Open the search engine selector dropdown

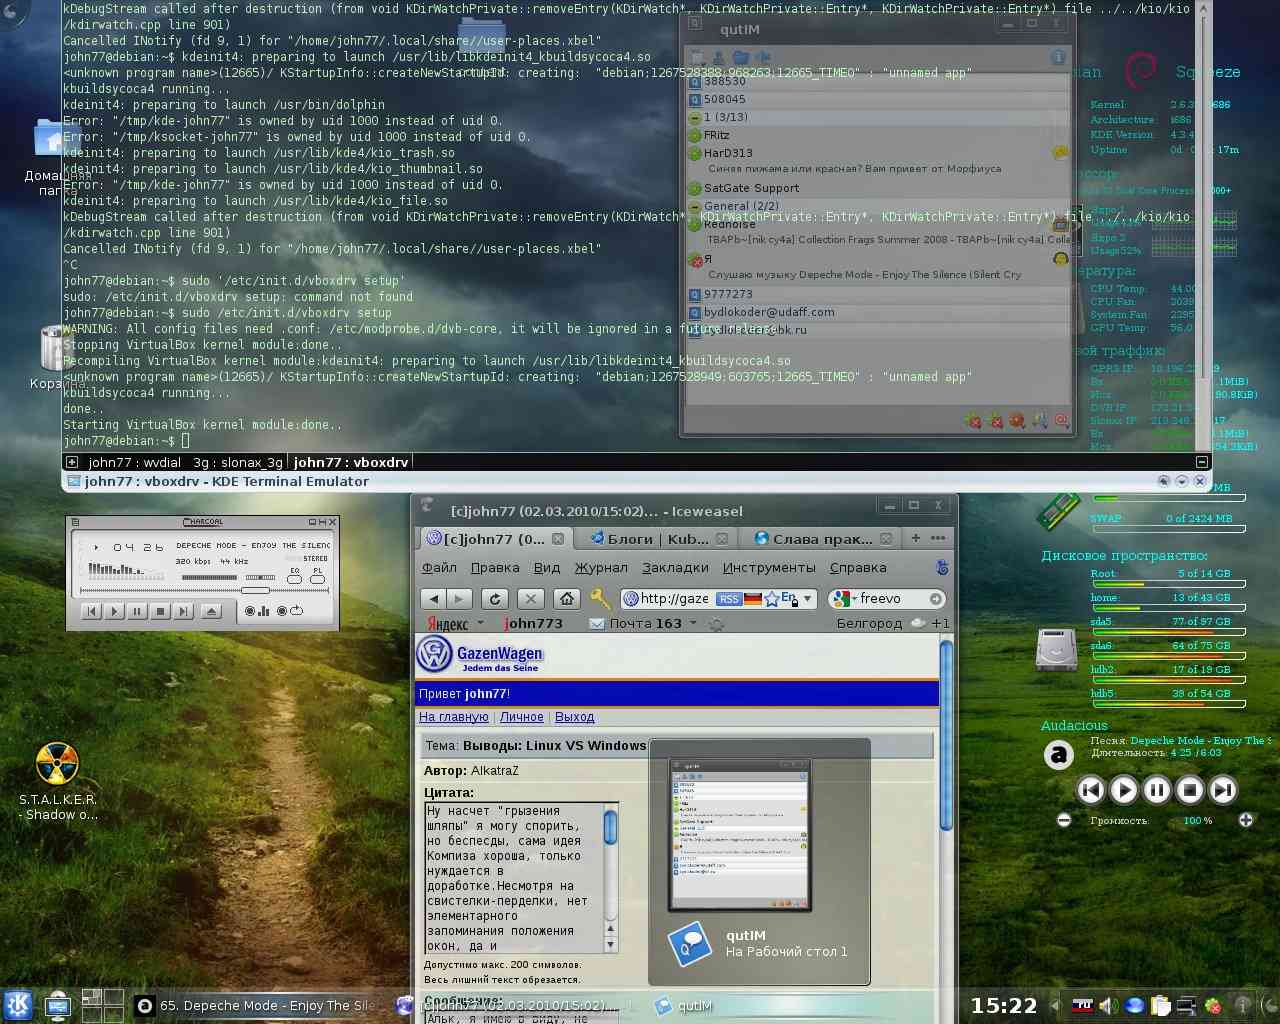[853, 599]
